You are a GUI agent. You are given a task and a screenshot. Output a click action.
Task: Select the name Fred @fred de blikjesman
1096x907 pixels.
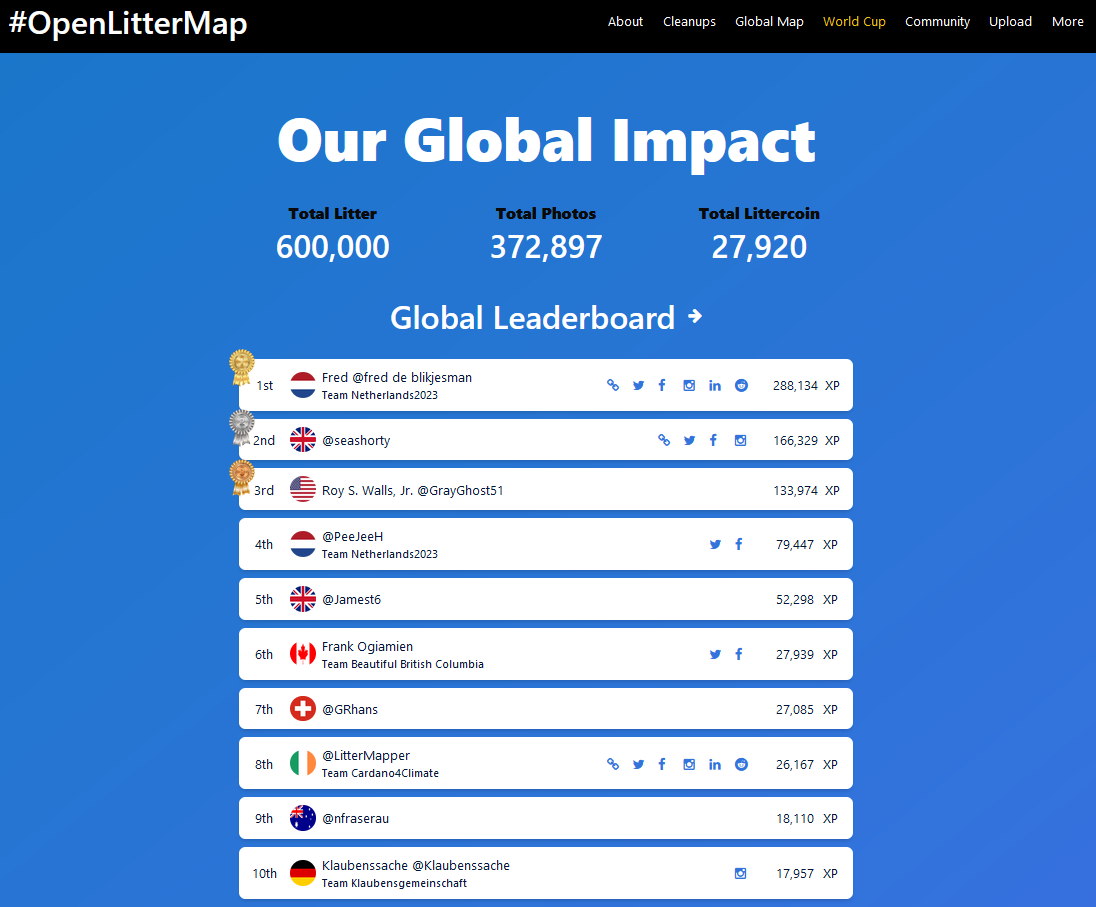396,377
